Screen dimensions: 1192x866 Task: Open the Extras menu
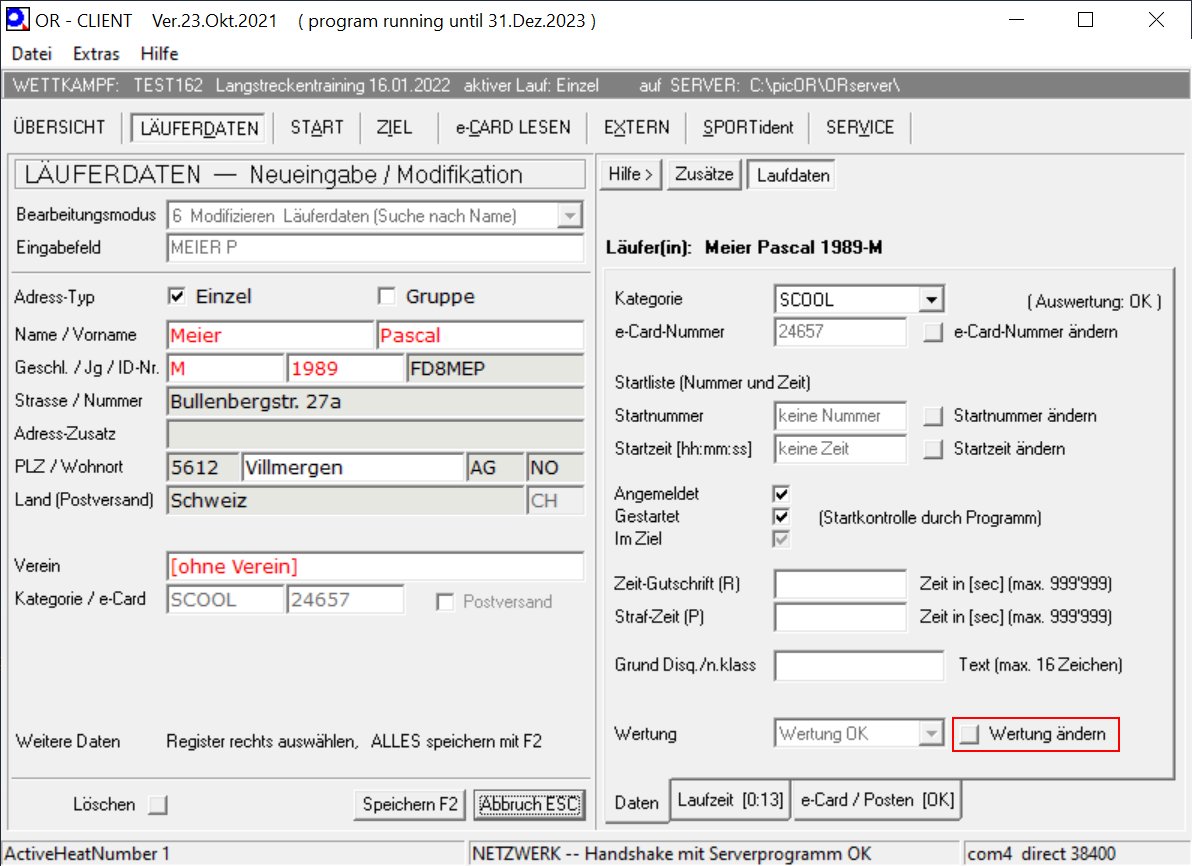click(x=96, y=54)
